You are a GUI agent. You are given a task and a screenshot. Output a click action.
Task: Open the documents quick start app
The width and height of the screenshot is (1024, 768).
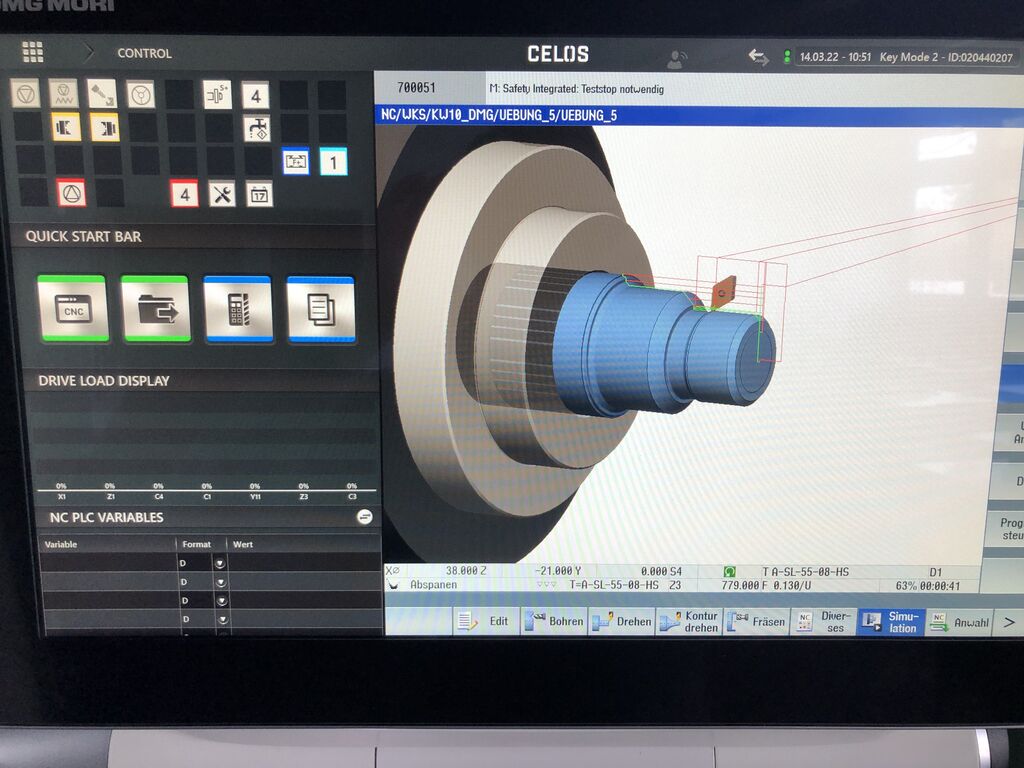(321, 309)
